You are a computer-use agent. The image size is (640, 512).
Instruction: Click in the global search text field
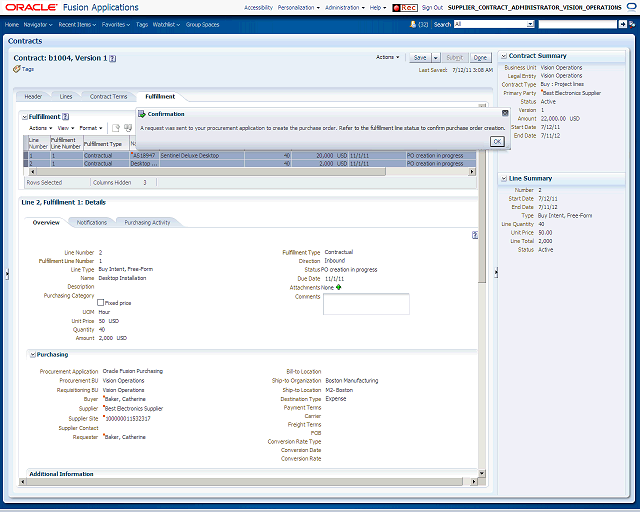click(578, 24)
